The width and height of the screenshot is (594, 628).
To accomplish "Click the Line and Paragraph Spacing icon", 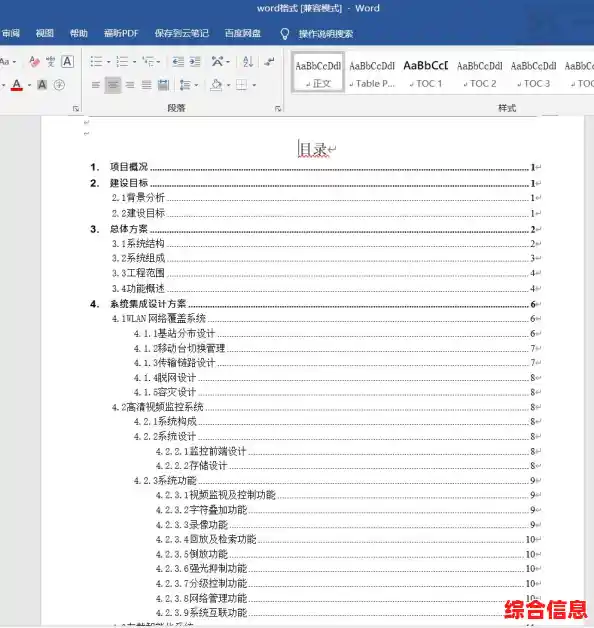I will [185, 85].
